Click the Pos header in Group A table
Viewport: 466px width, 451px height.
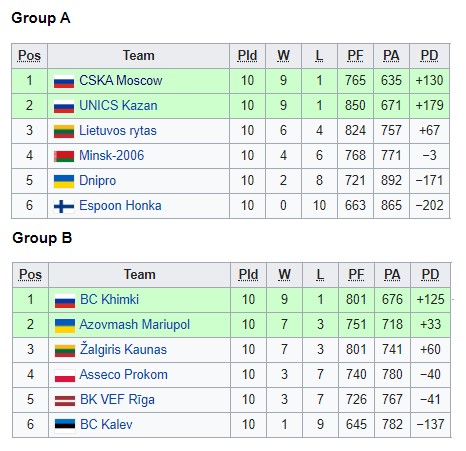click(x=29, y=56)
